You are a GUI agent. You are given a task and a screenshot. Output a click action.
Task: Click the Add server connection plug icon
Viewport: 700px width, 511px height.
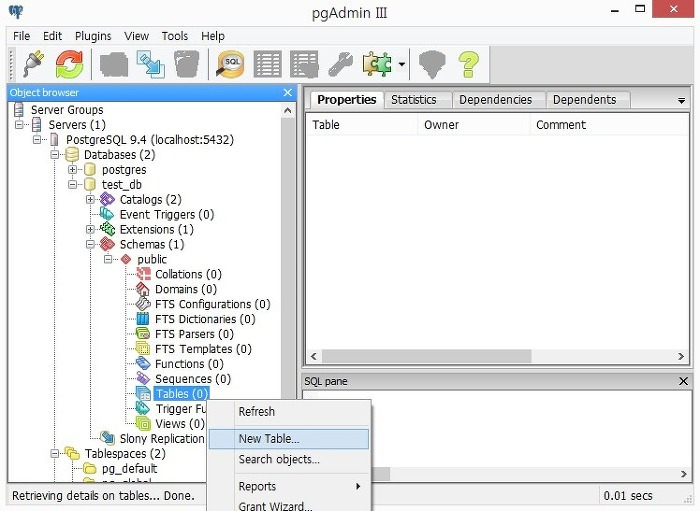point(33,64)
